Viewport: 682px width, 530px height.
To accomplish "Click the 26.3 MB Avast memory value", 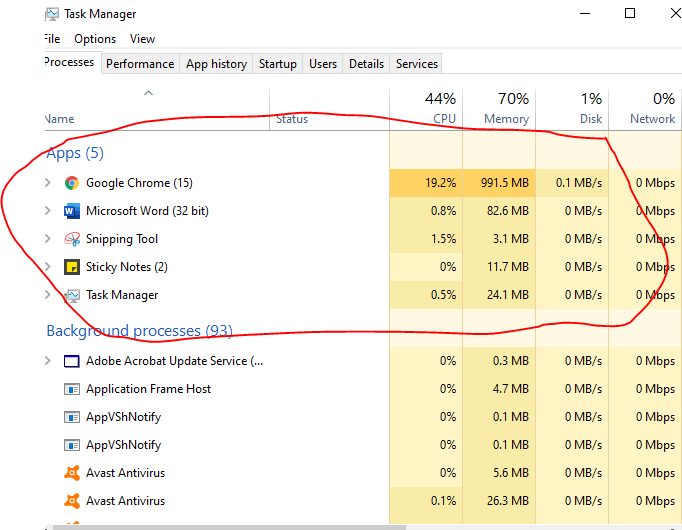I will click(508, 501).
